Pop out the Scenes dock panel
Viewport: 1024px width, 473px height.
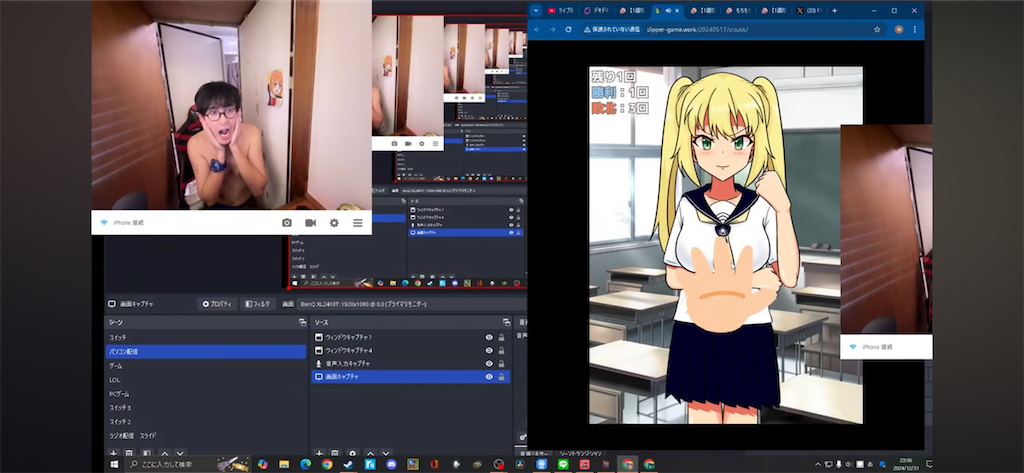click(302, 323)
